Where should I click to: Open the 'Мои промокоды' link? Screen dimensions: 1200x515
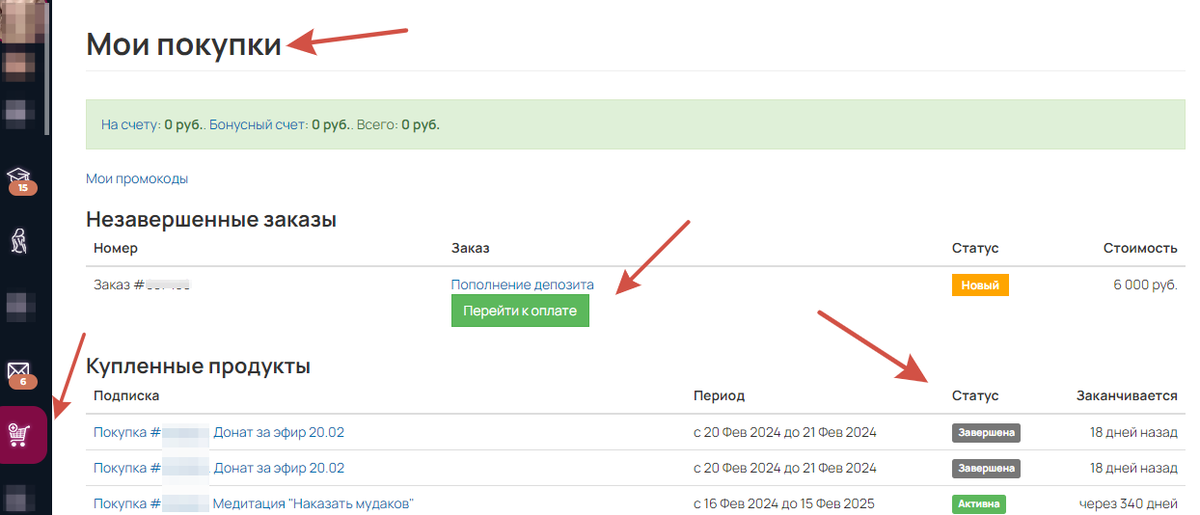(x=137, y=179)
